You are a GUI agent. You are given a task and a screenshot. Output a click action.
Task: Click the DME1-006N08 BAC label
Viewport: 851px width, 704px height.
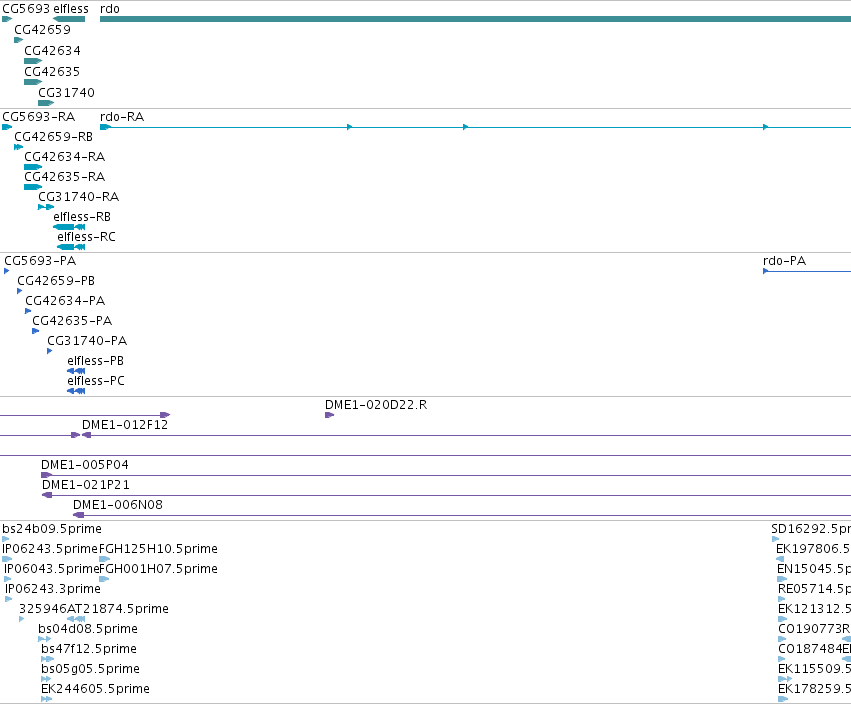coord(118,505)
